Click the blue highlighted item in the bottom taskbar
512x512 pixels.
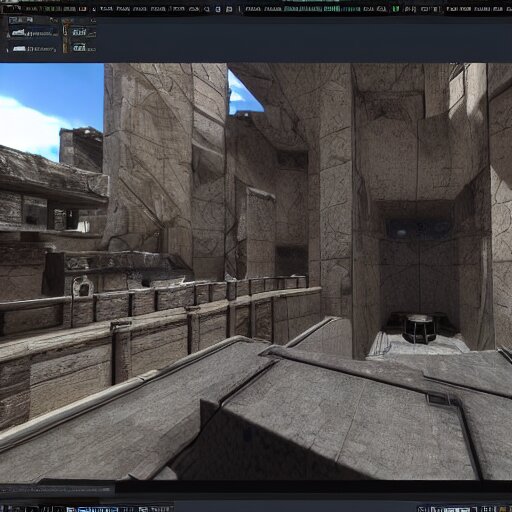(97, 509)
